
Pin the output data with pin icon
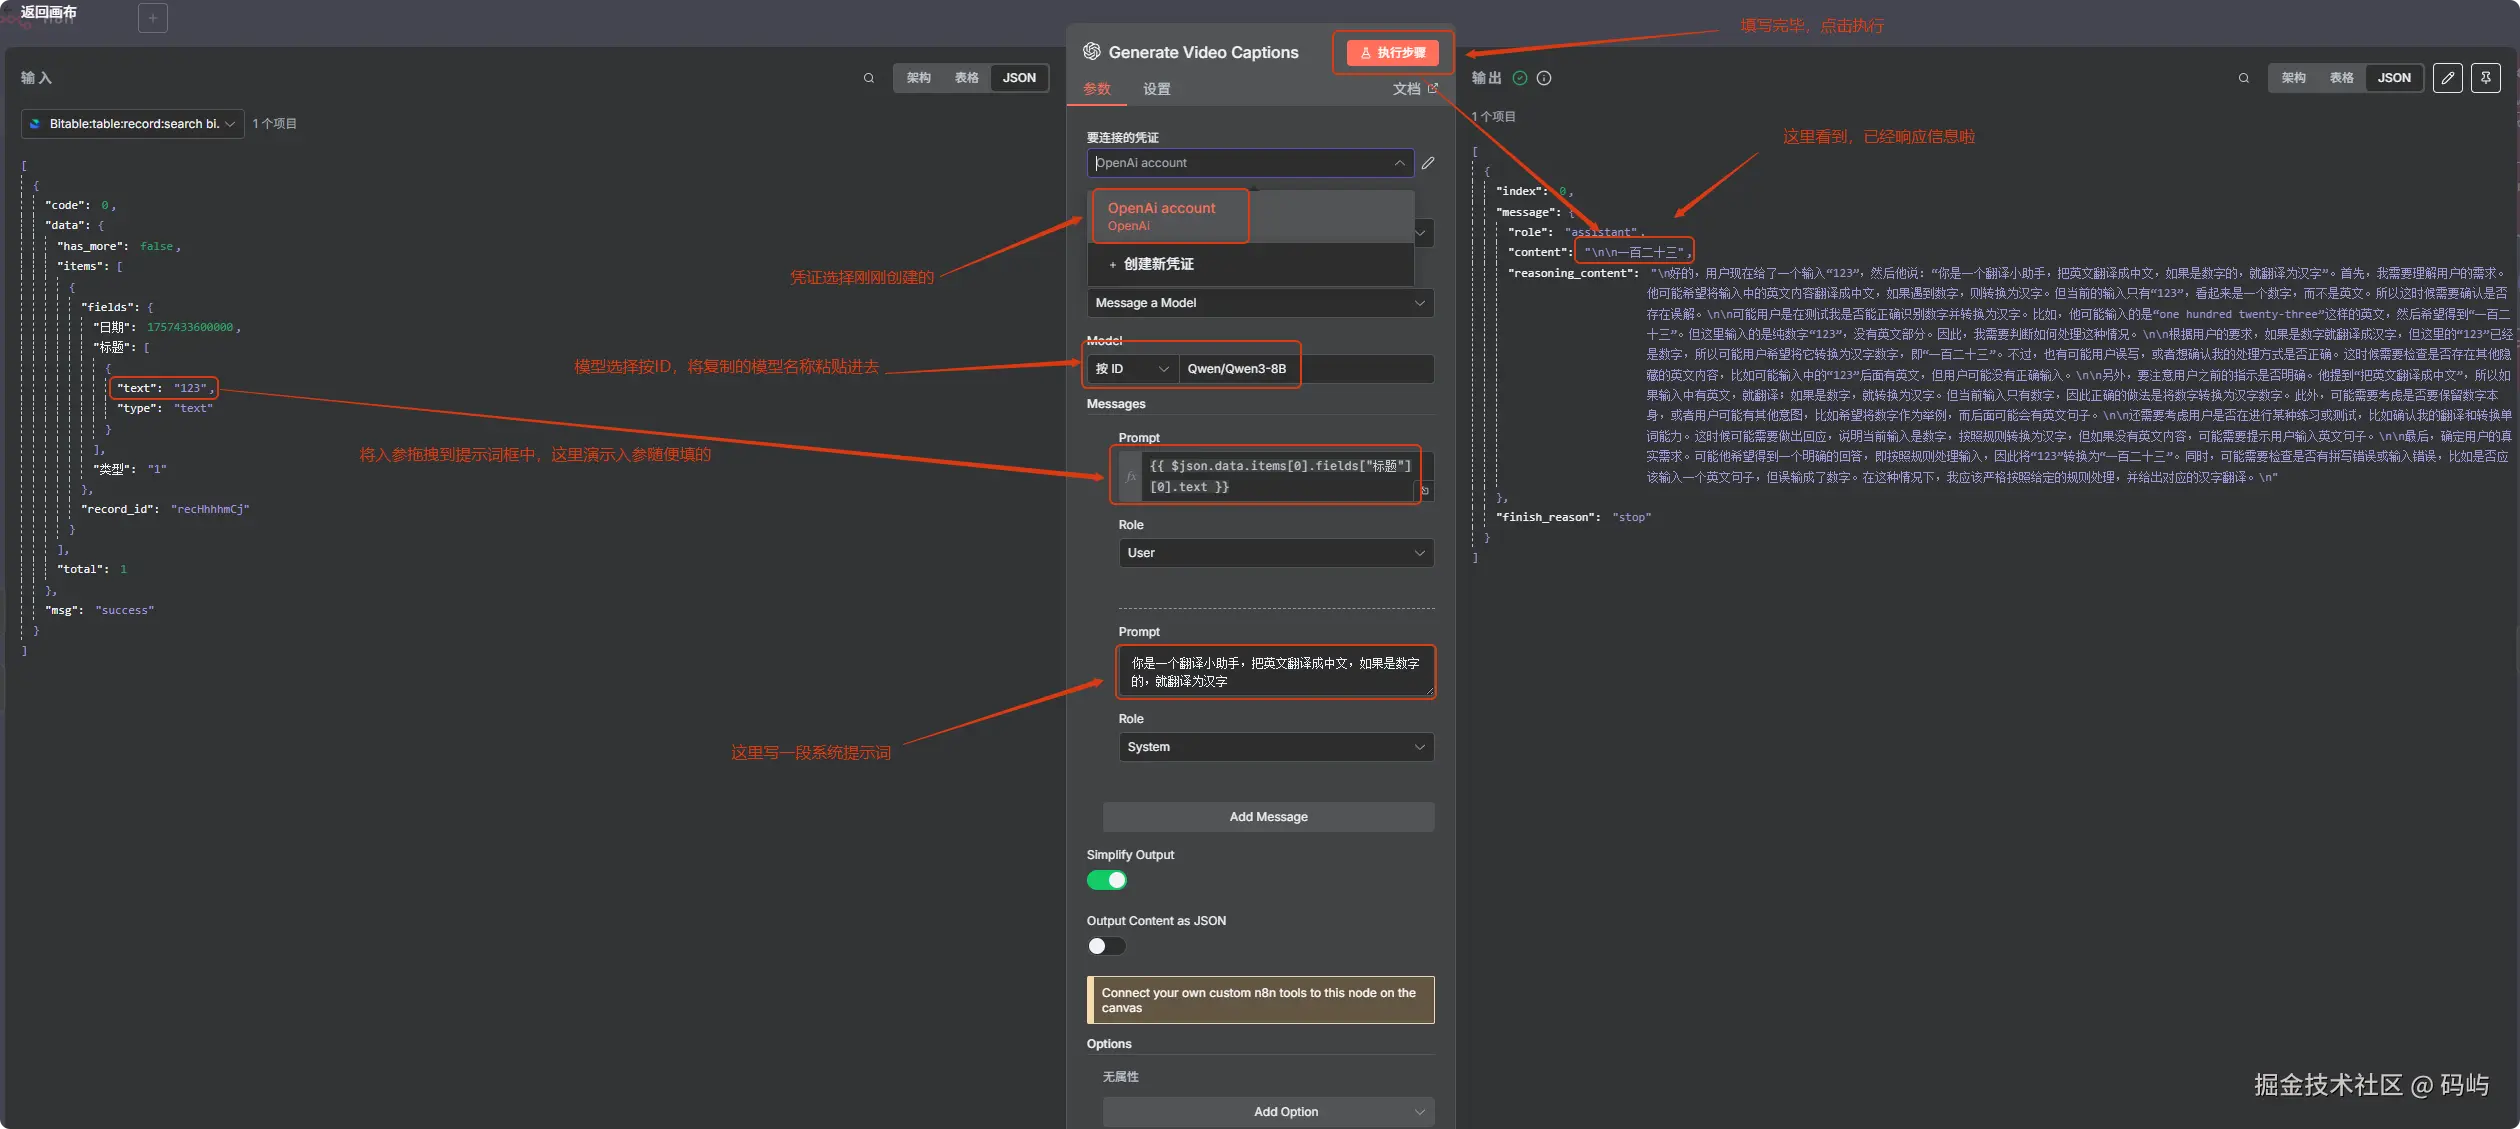coord(2485,78)
